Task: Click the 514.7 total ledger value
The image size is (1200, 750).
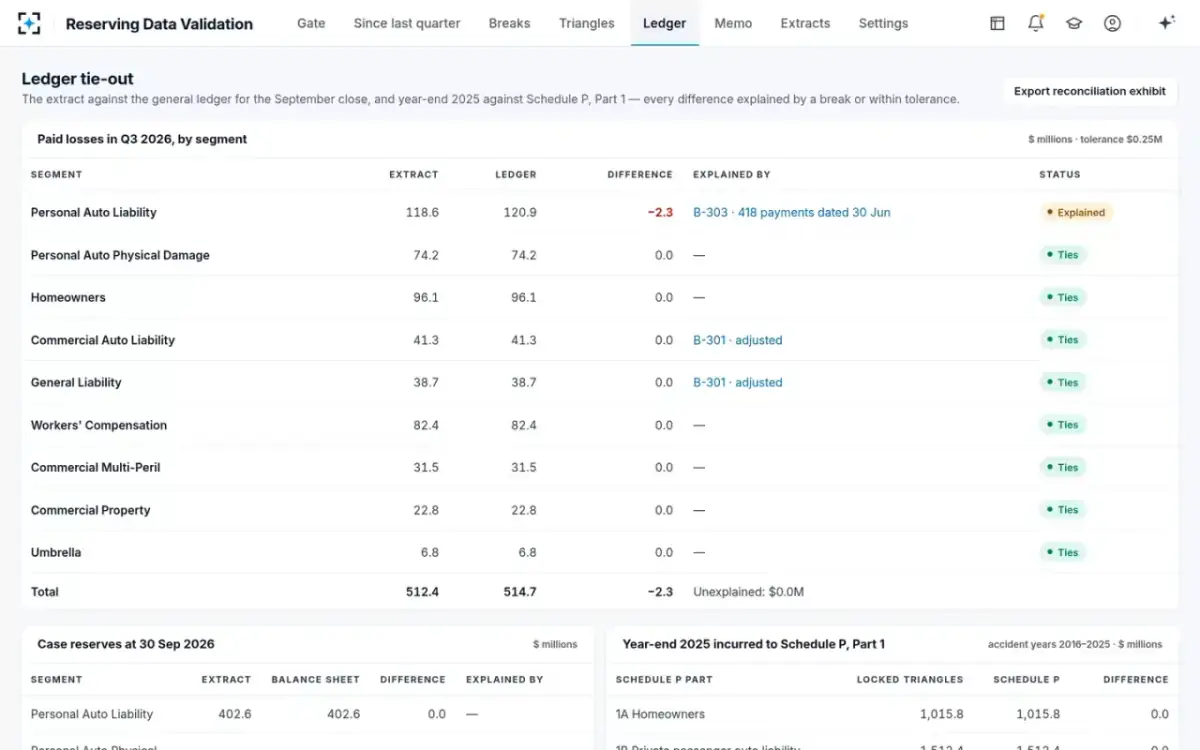Action: [x=520, y=592]
